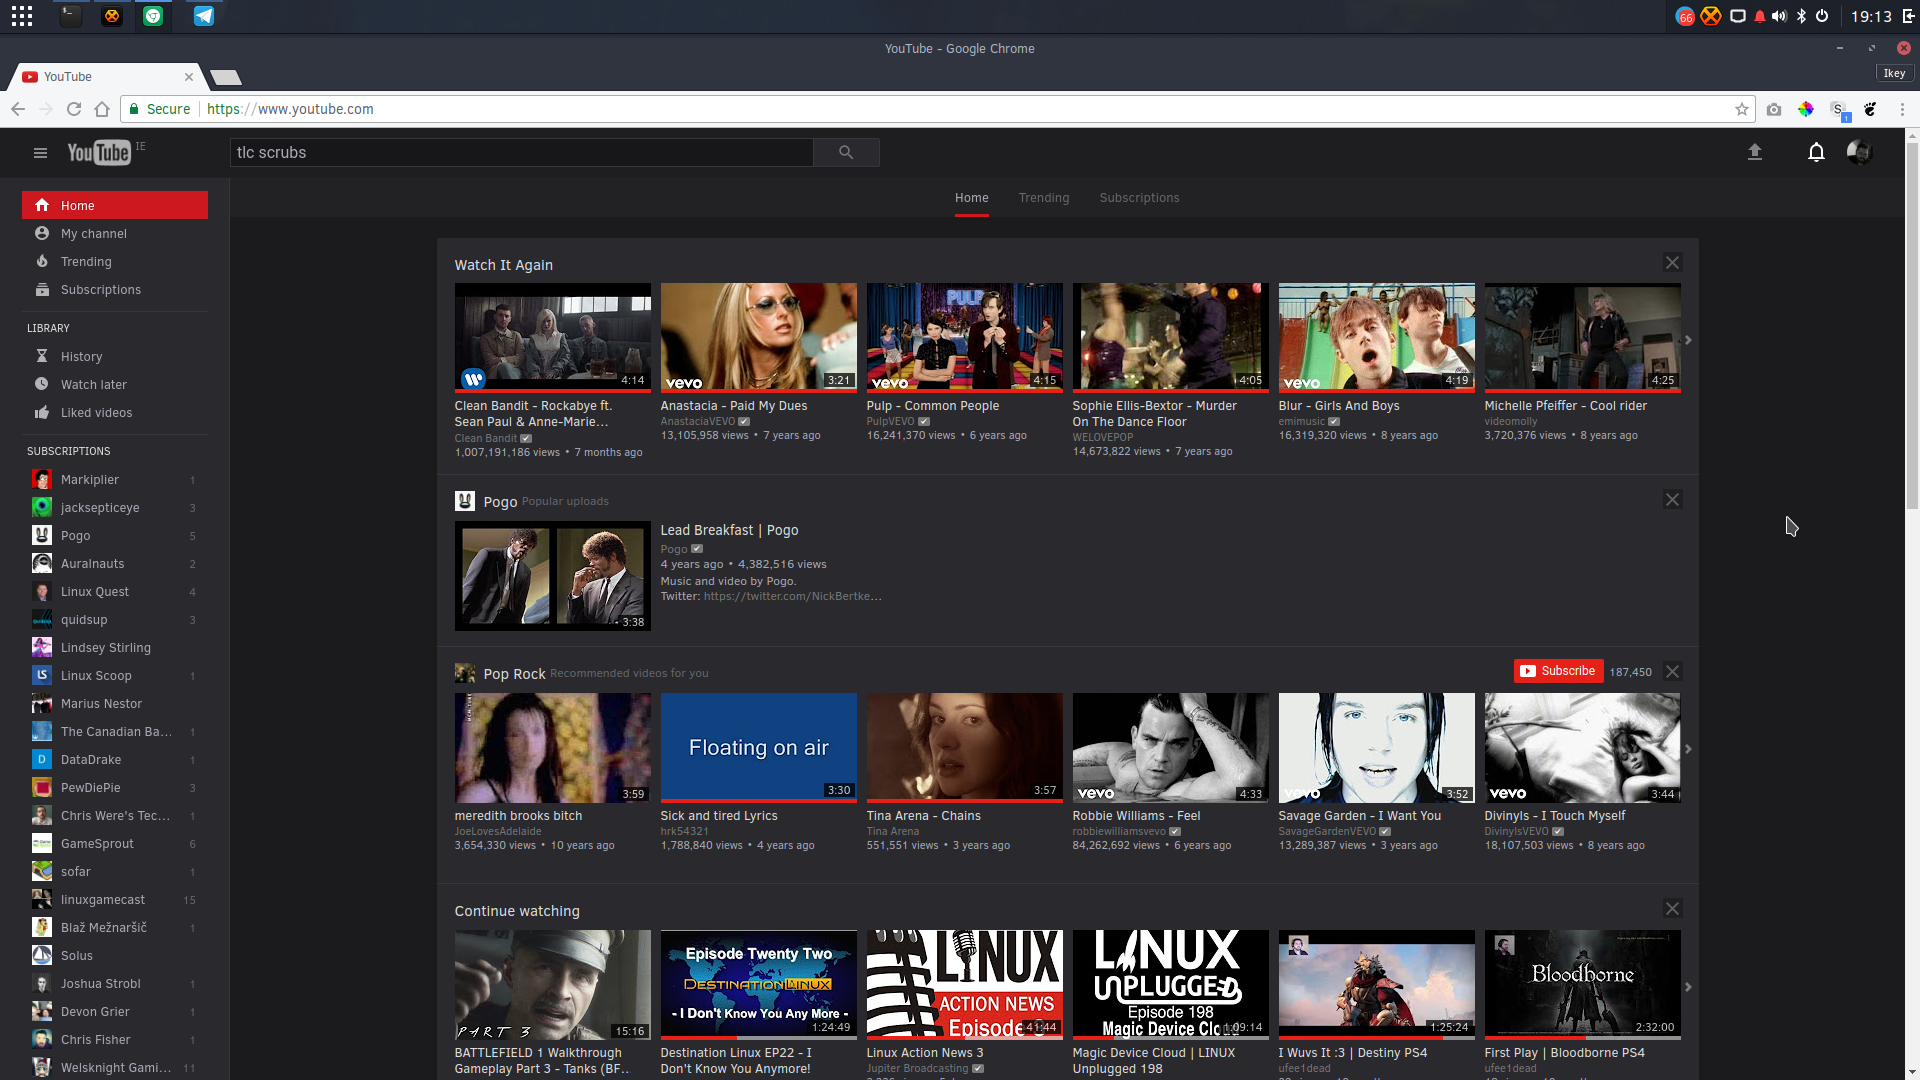1920x1080 pixels.
Task: Open Chrome home page button
Action: 102,109
